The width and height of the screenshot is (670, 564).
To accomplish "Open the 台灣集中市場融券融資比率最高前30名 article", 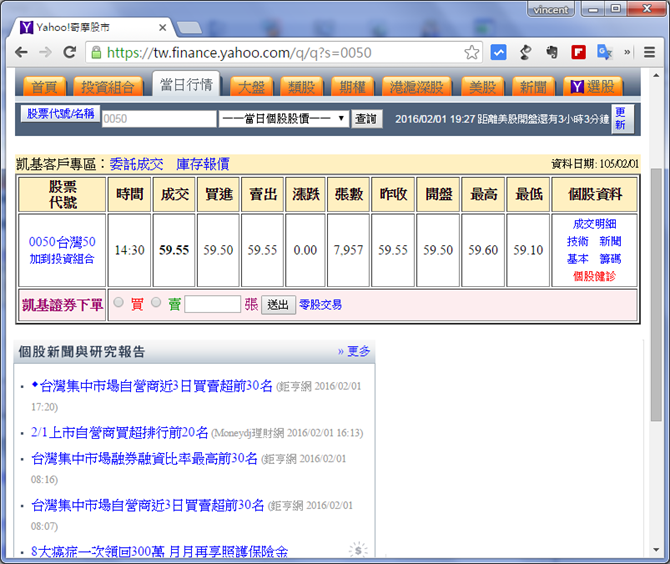I will click(144, 458).
